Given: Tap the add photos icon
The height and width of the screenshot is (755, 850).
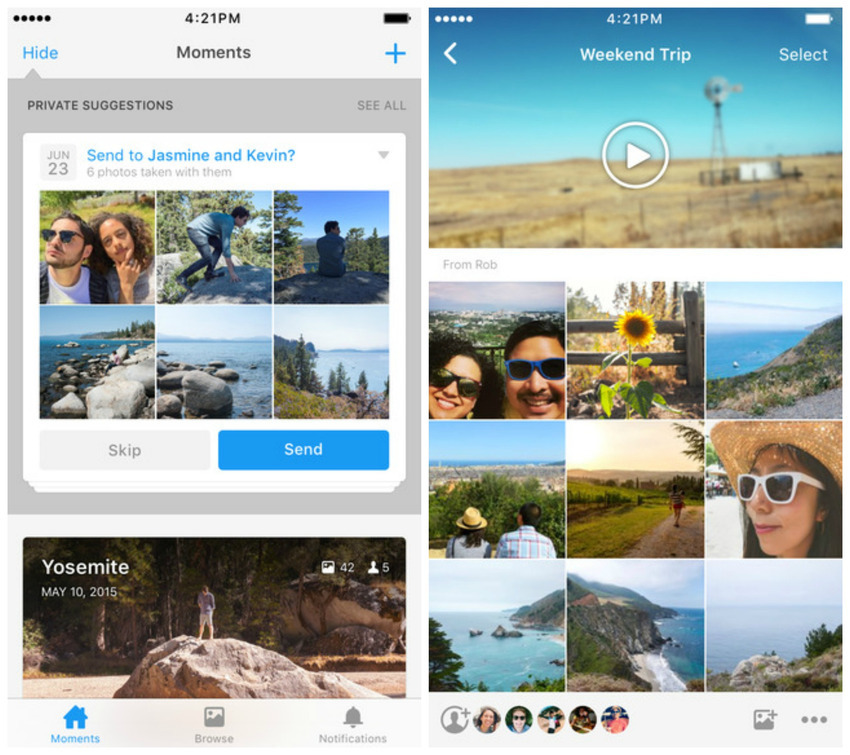Looking at the screenshot, I should pyautogui.click(x=765, y=719).
